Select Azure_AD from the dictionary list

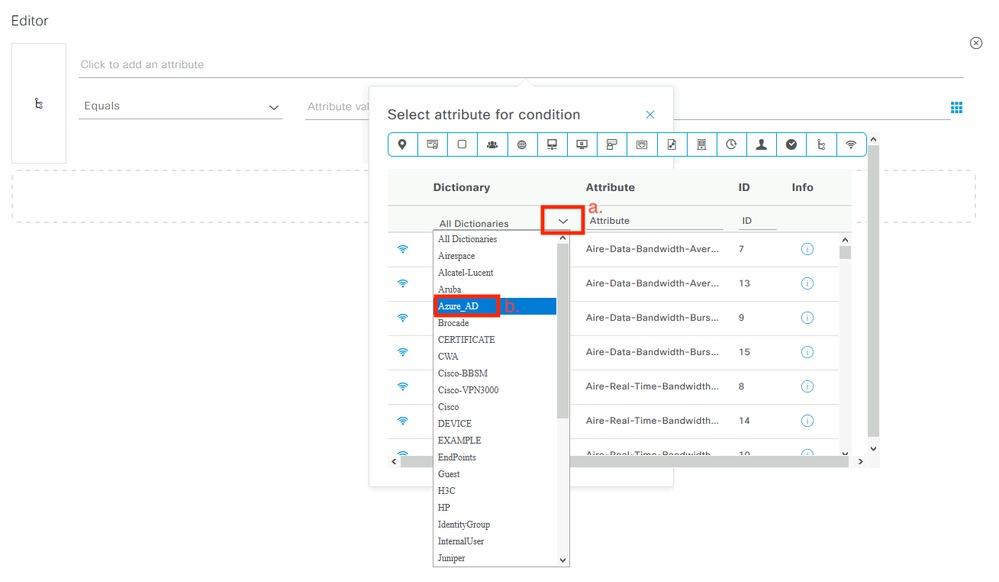pos(466,305)
